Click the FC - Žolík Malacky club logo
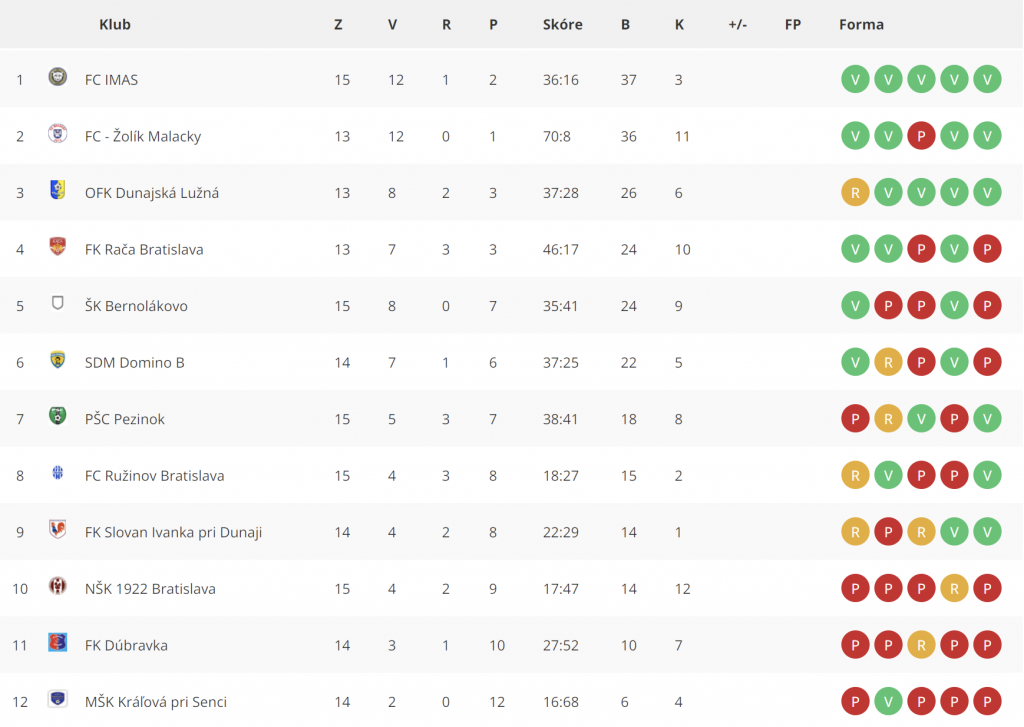The width and height of the screenshot is (1024, 727). coord(57,134)
